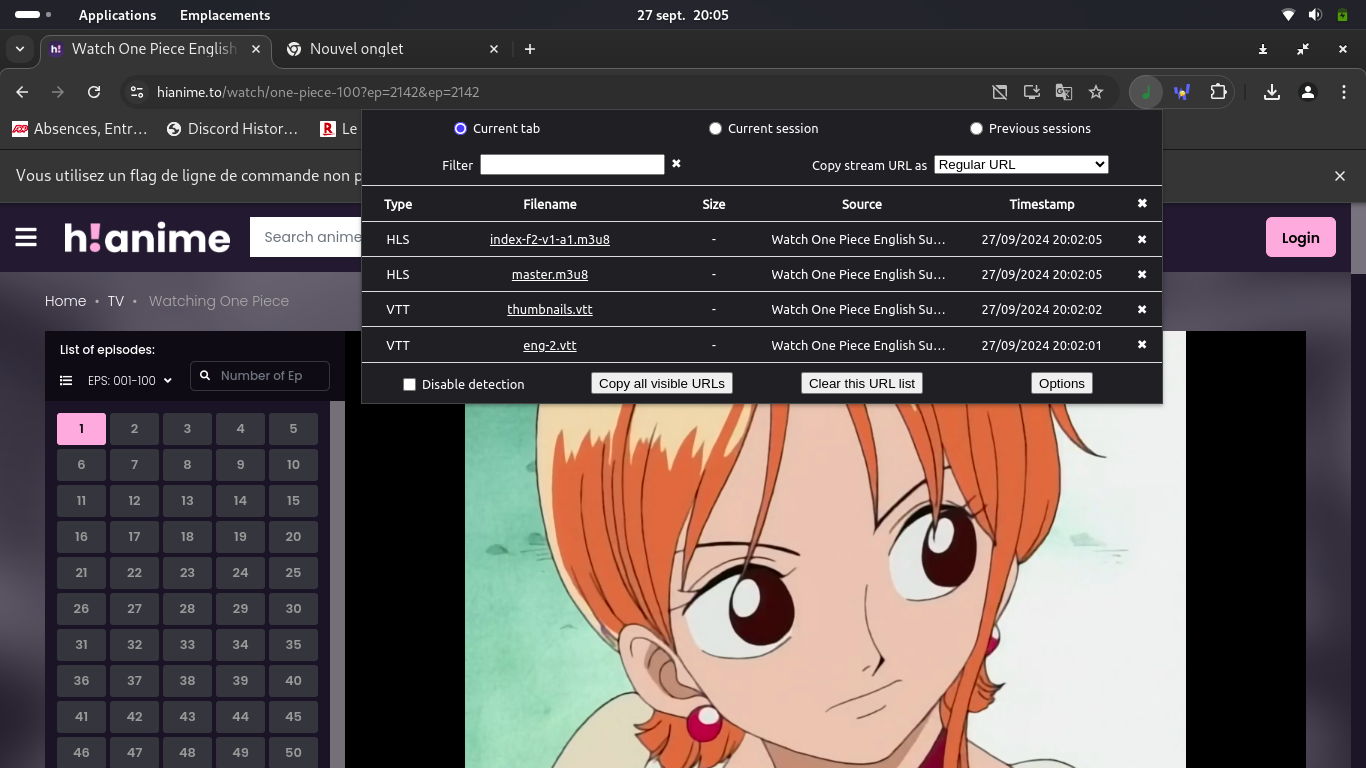Open the master.m3u8 link
Screen dimensions: 1366x768
(x=550, y=274)
